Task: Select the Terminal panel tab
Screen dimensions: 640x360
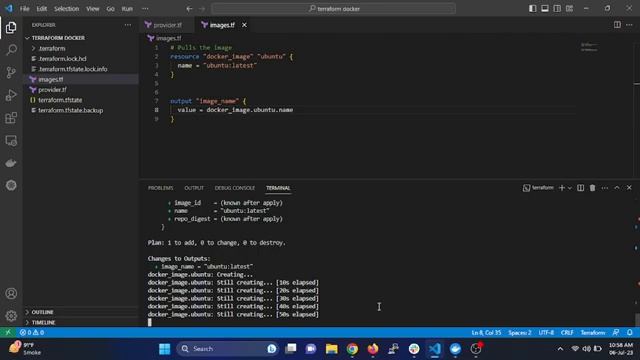Action: coord(278,188)
